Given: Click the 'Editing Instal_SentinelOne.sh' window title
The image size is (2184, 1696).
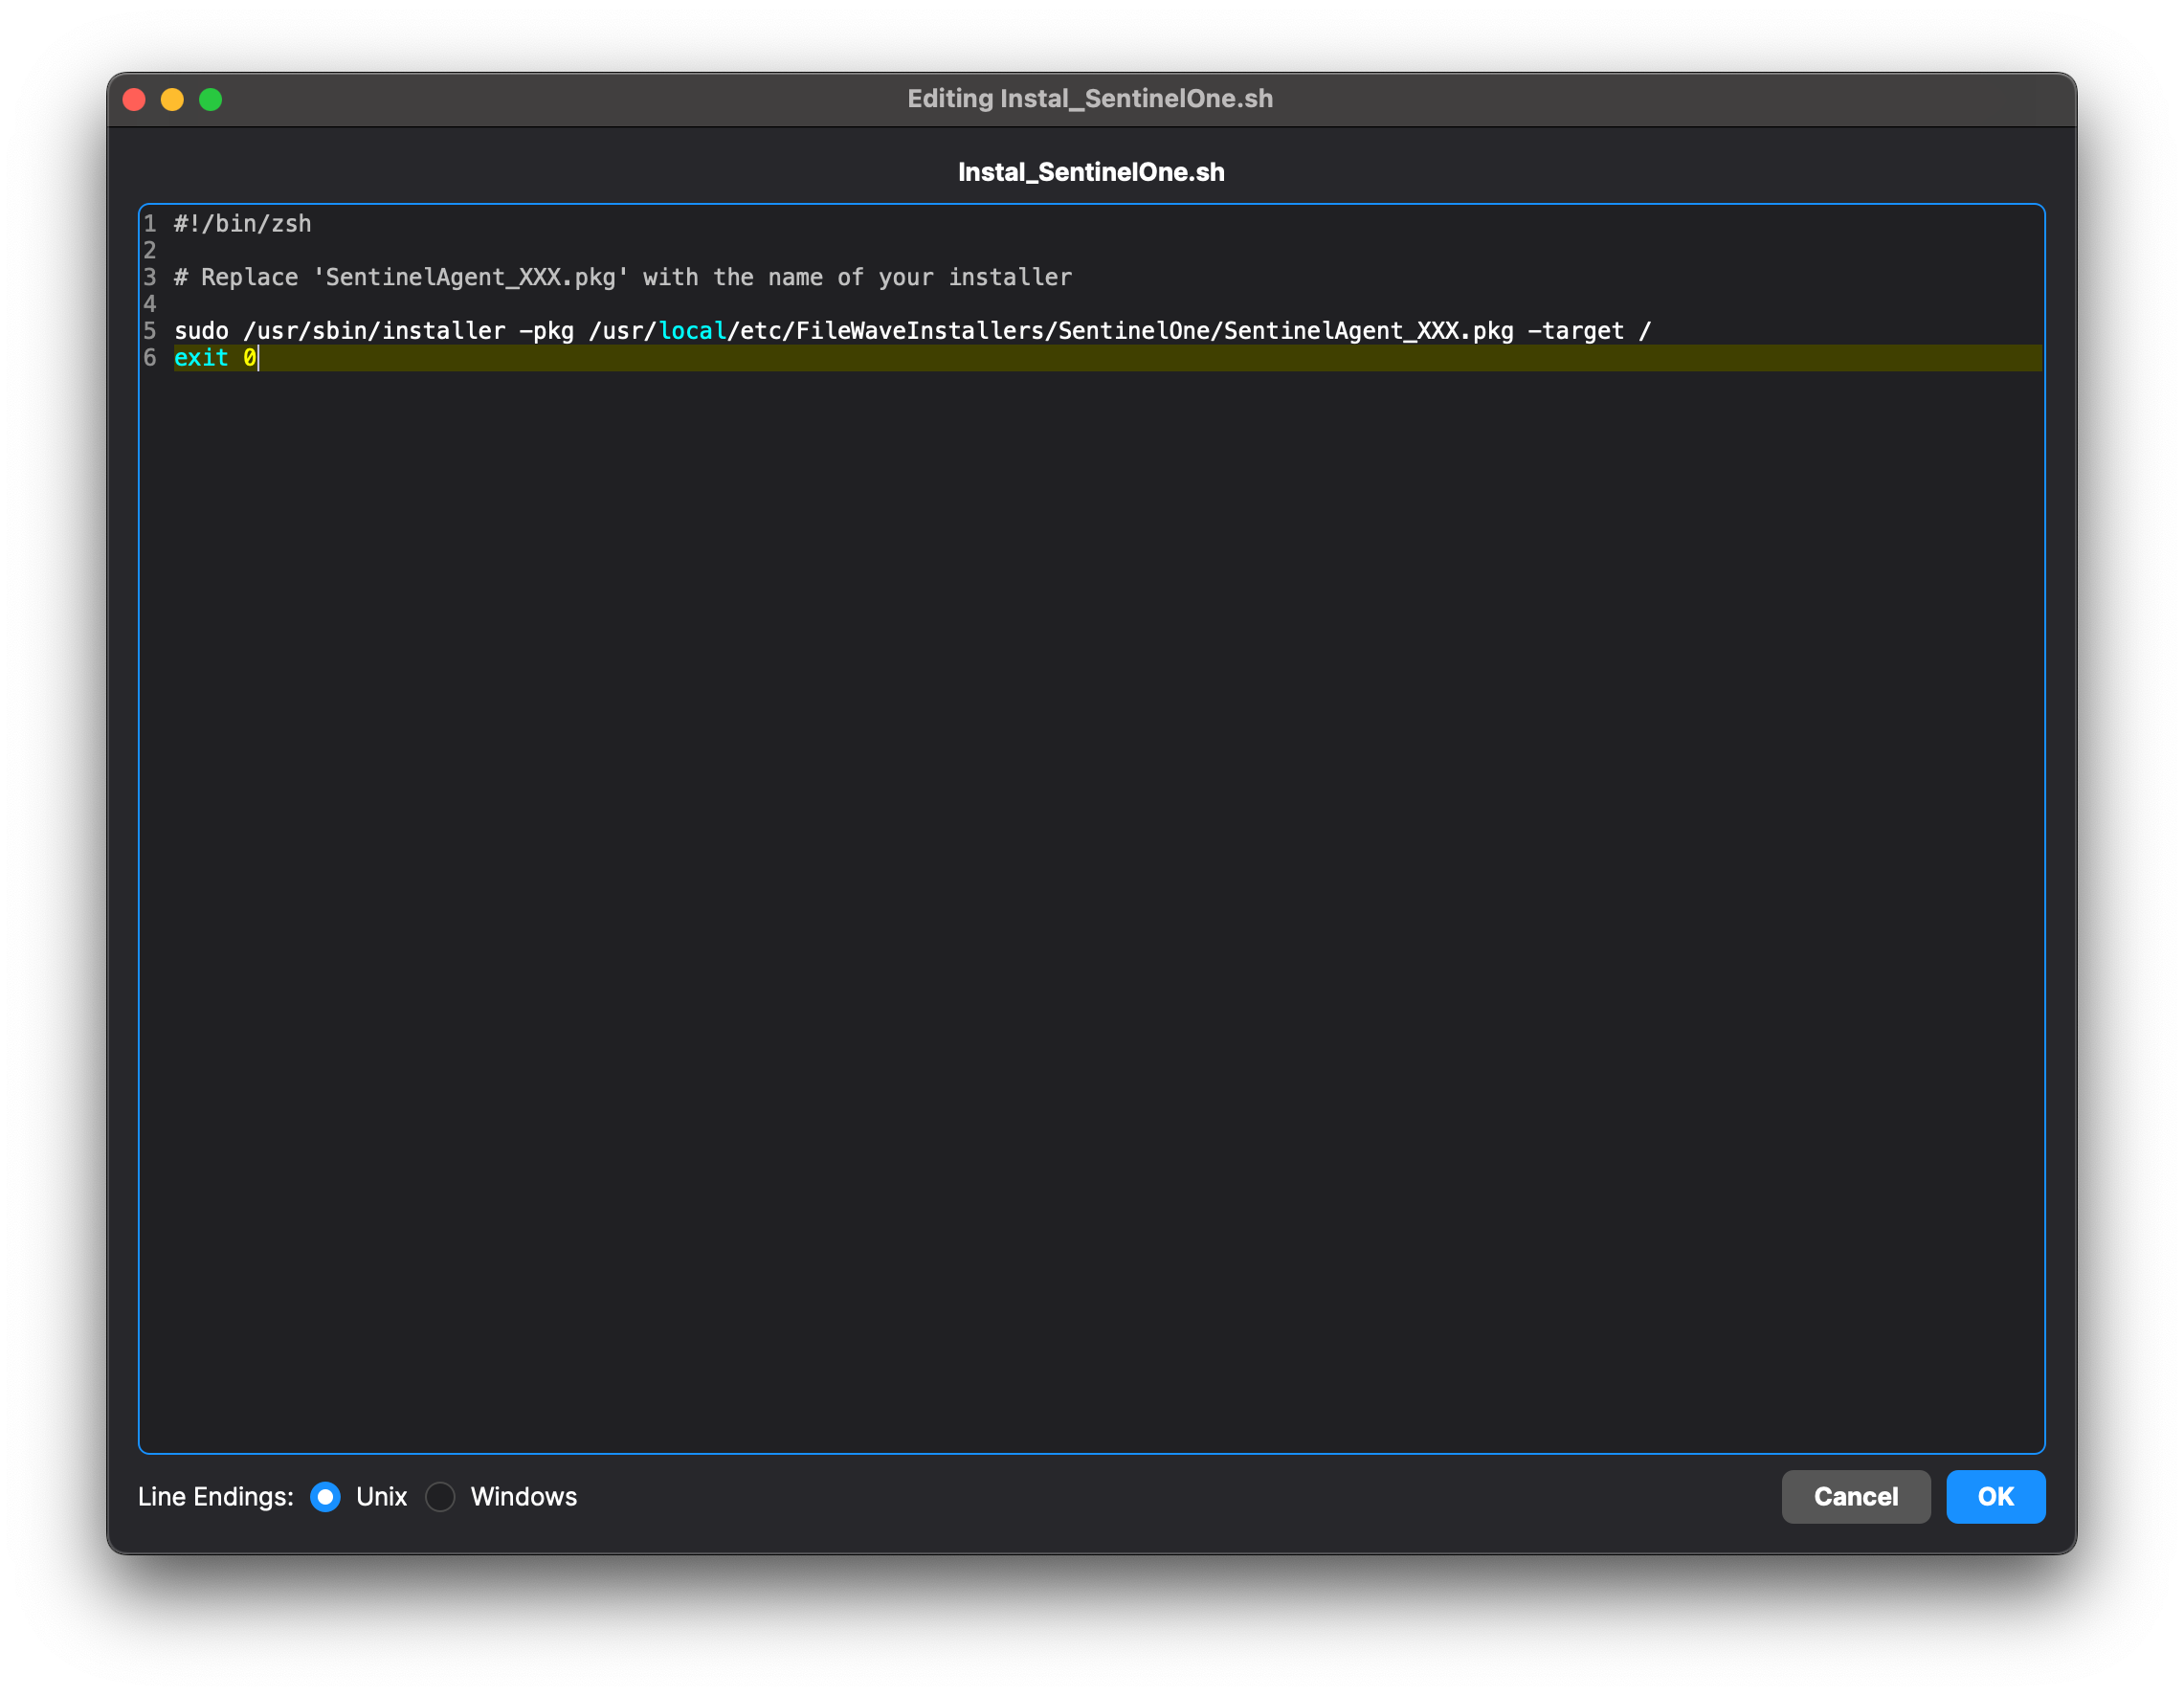Looking at the screenshot, I should pos(1090,99).
